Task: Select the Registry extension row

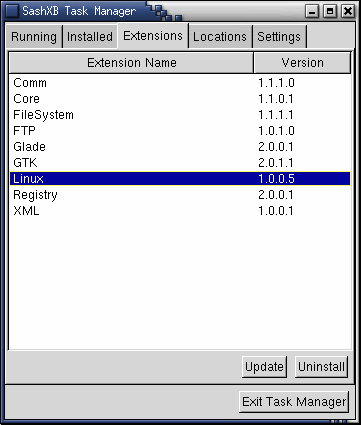Action: pos(180,195)
